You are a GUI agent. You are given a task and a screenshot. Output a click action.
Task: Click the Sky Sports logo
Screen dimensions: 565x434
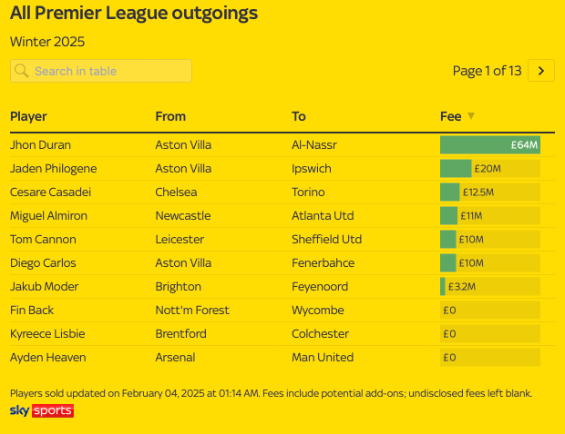pyautogui.click(x=42, y=411)
